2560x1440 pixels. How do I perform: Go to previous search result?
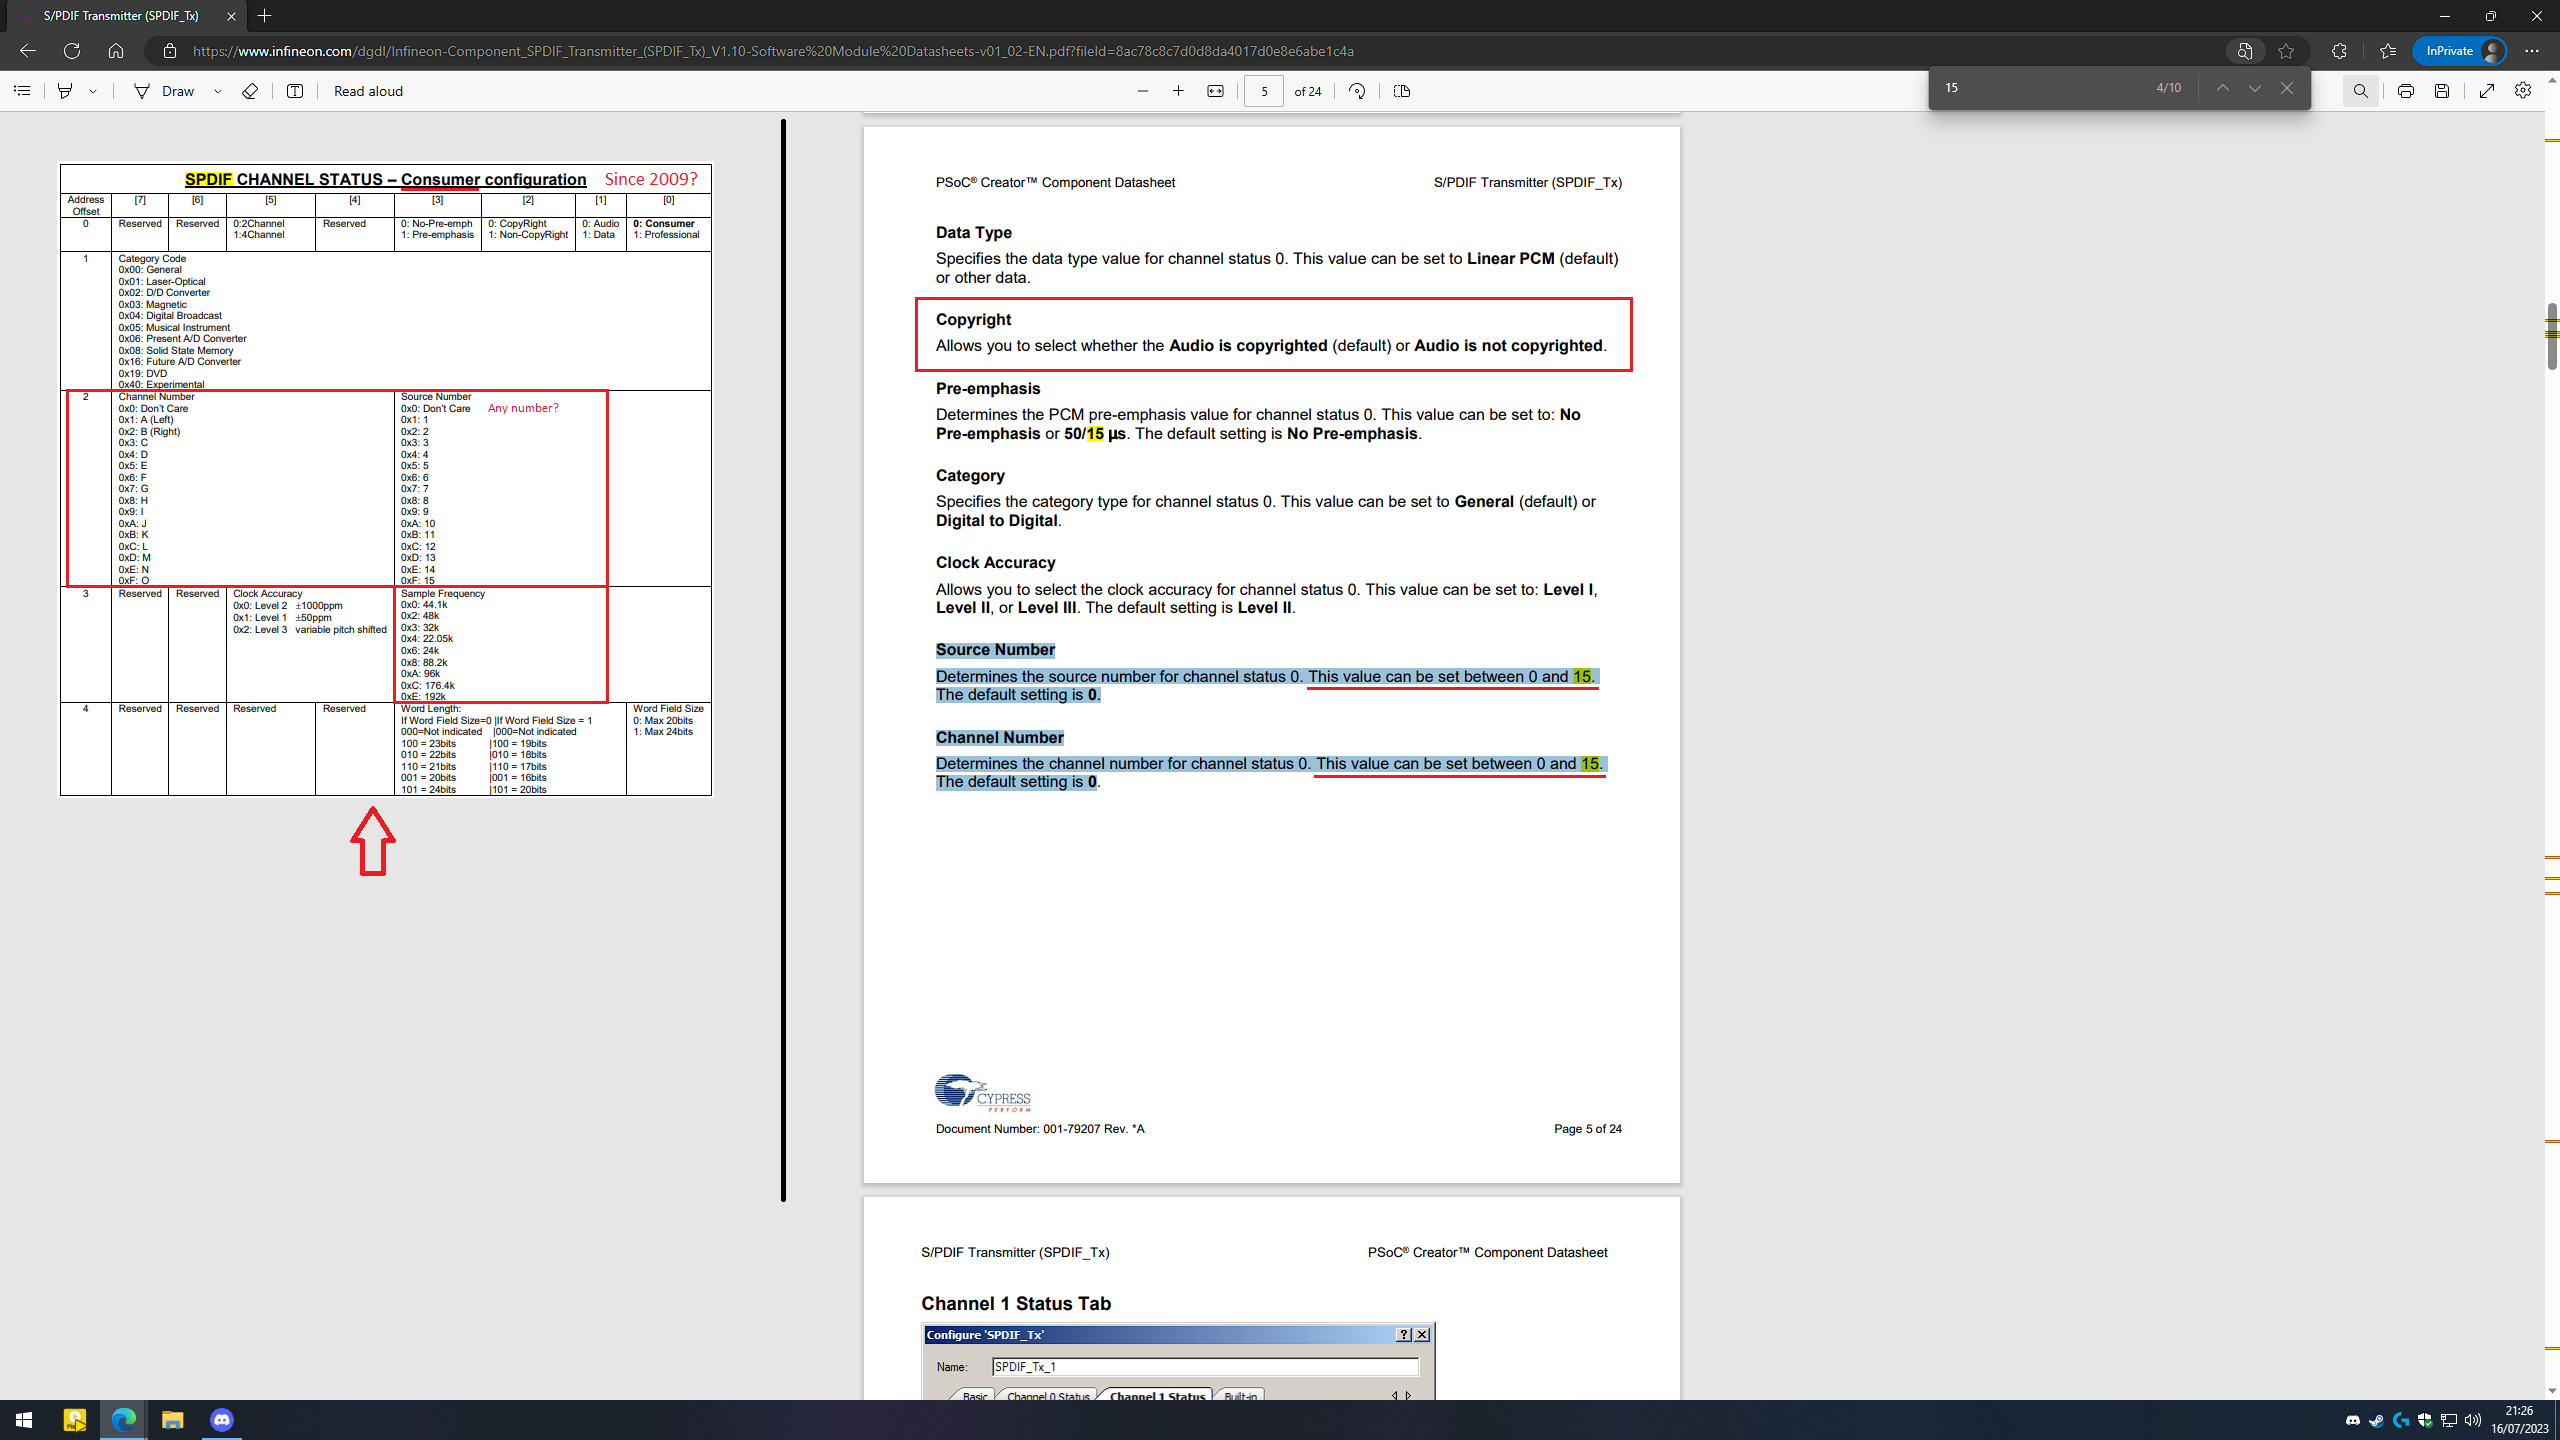(x=2222, y=88)
